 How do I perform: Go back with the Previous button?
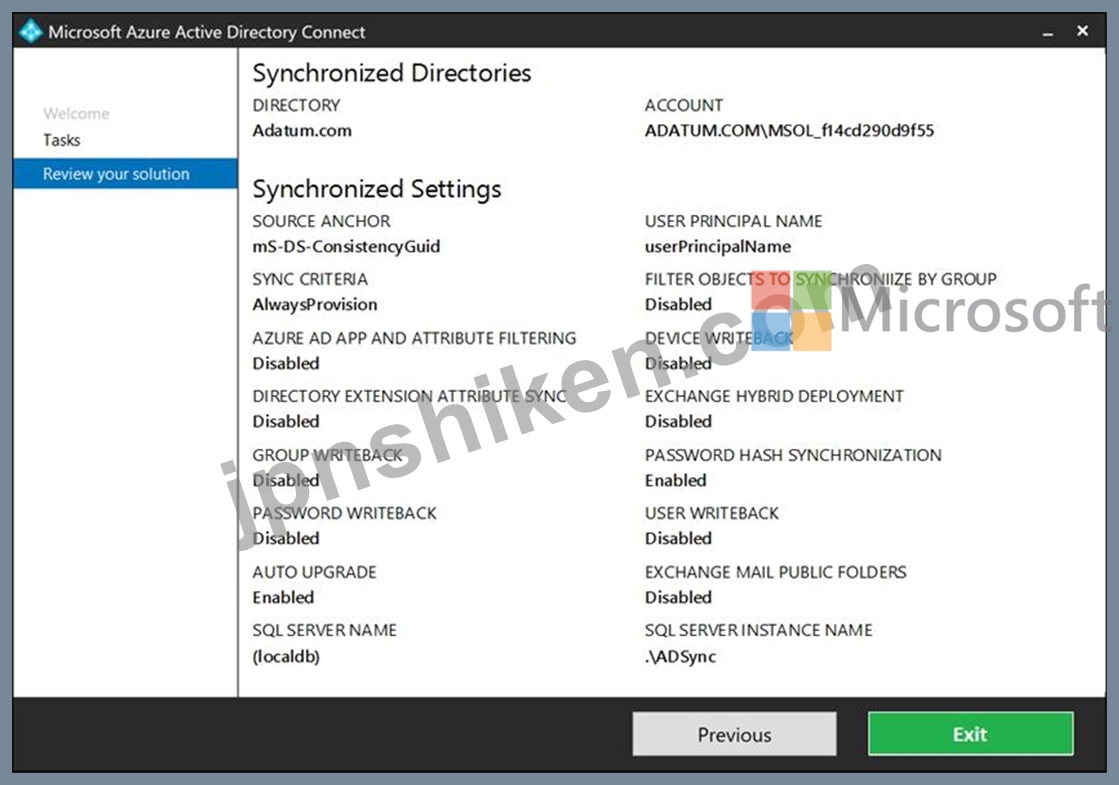(x=734, y=734)
